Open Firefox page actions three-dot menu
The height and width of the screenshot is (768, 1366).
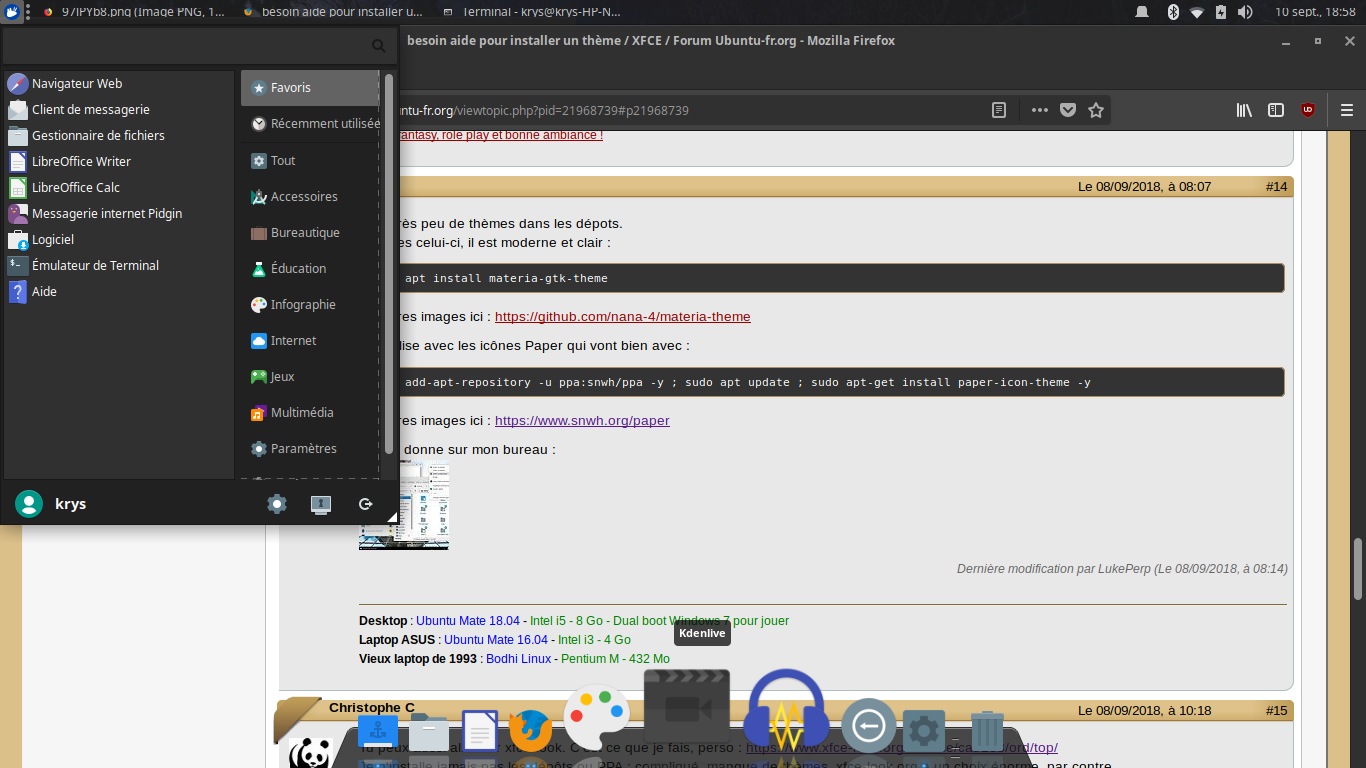tap(1040, 110)
